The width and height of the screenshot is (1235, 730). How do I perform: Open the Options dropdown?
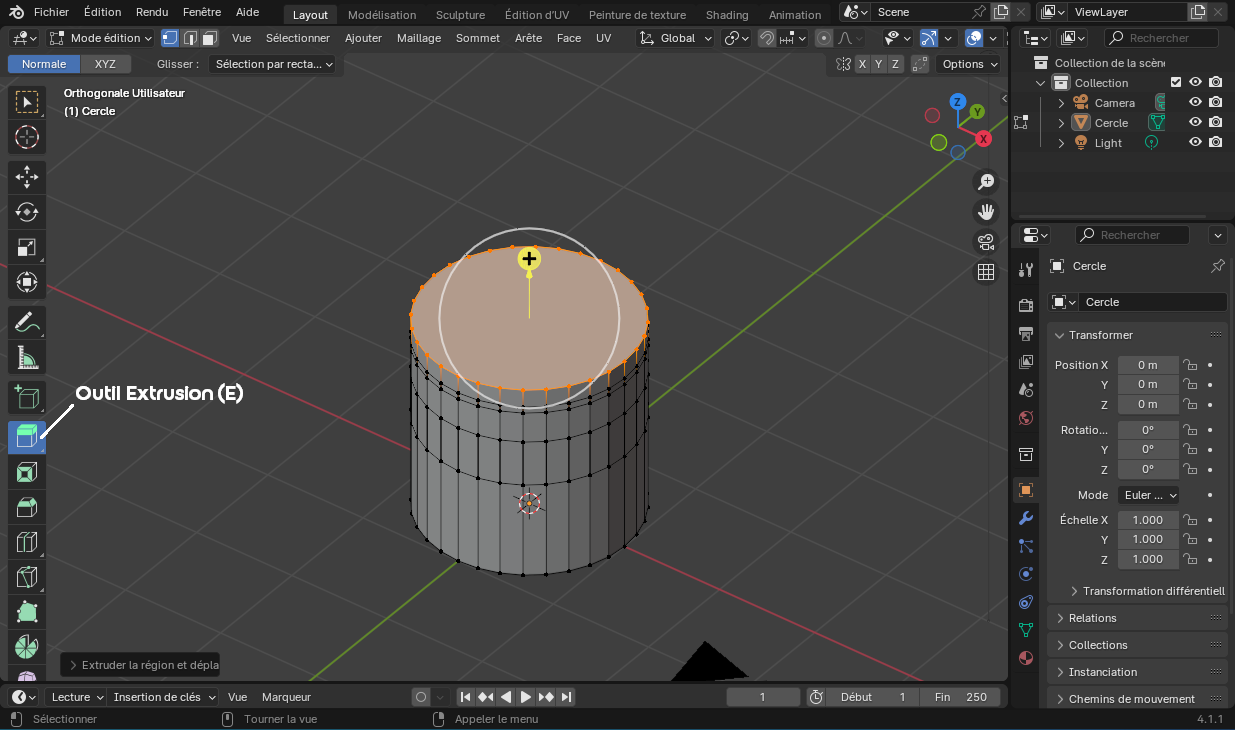click(x=969, y=64)
